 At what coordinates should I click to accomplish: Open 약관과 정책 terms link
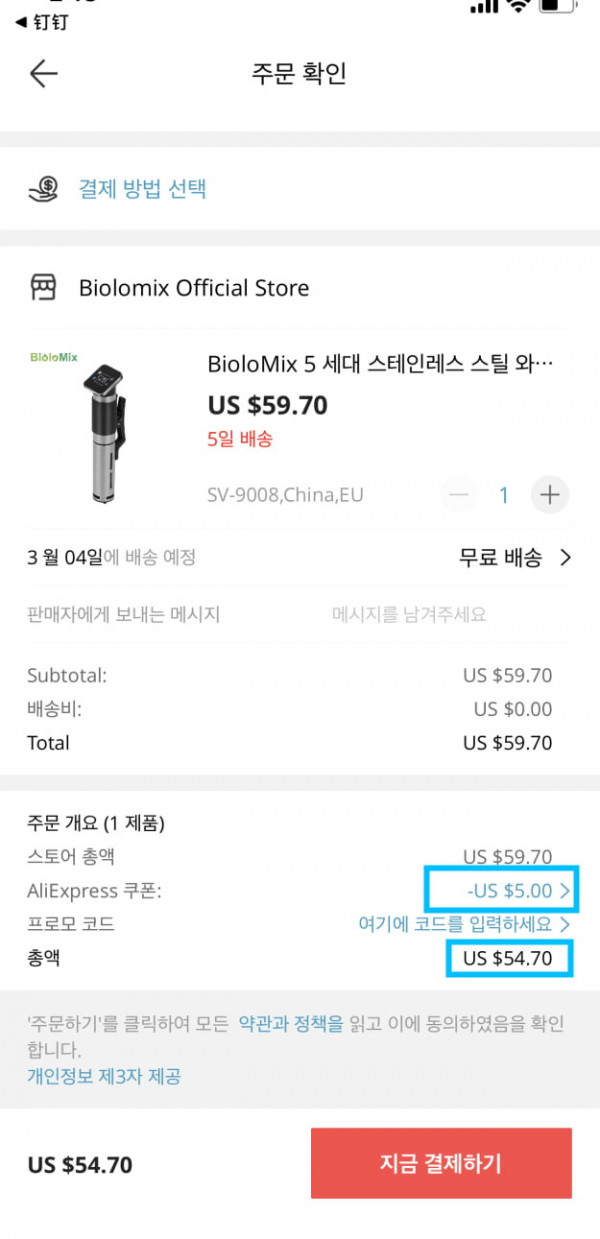pyautogui.click(x=290, y=1024)
